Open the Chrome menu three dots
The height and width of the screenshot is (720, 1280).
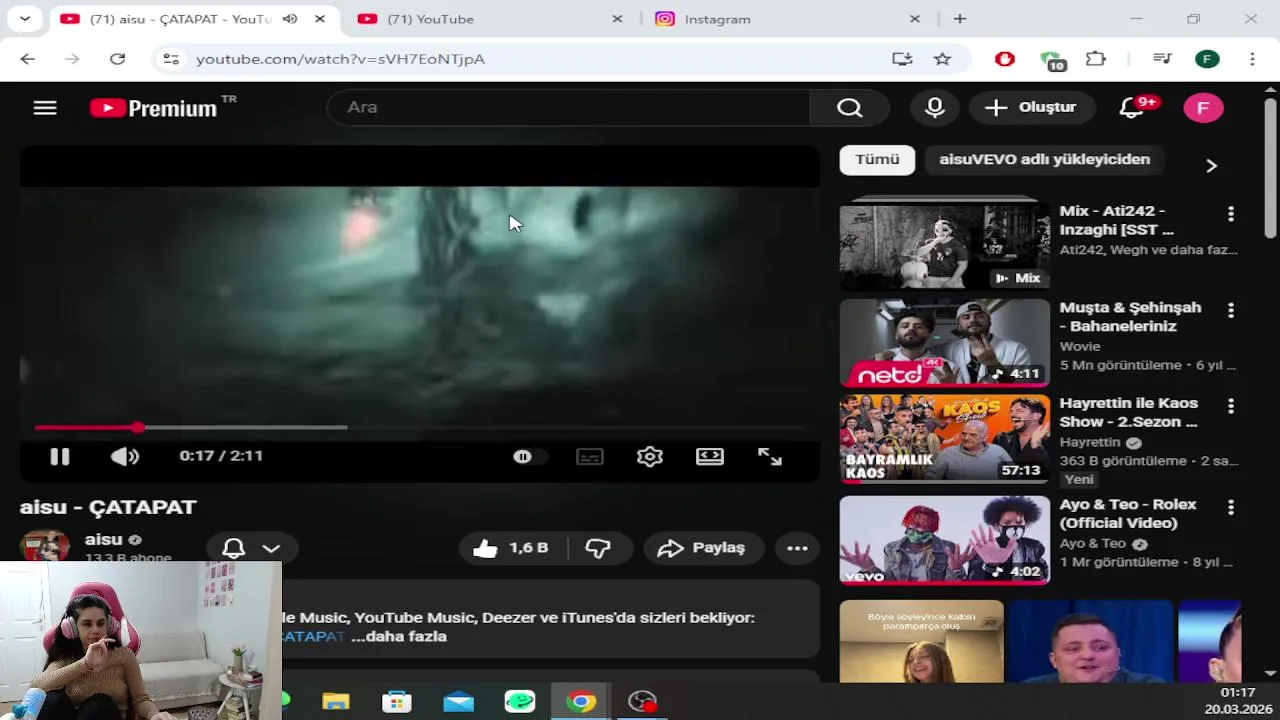point(1252,59)
